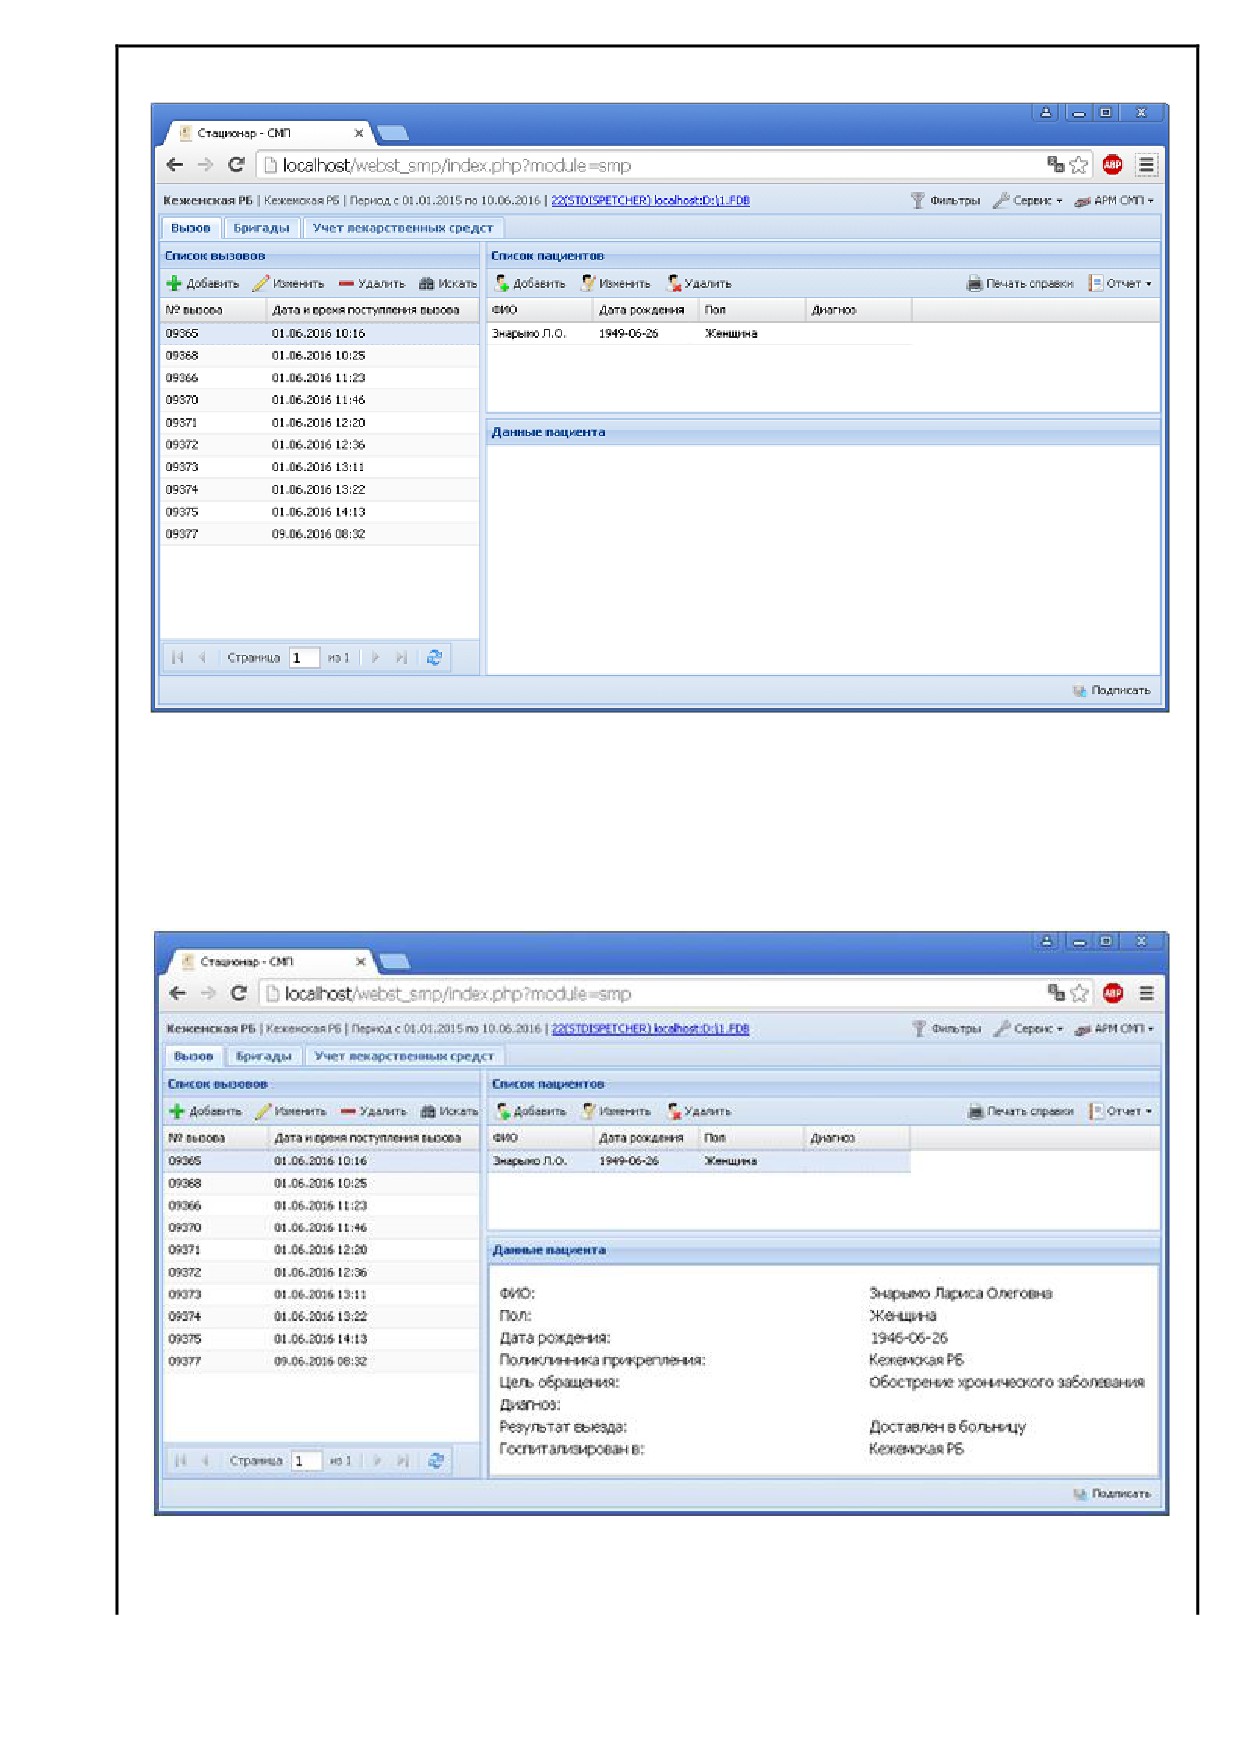1239x1752 pixels.
Task: Click Печать справки in upper window
Action: [1020, 284]
